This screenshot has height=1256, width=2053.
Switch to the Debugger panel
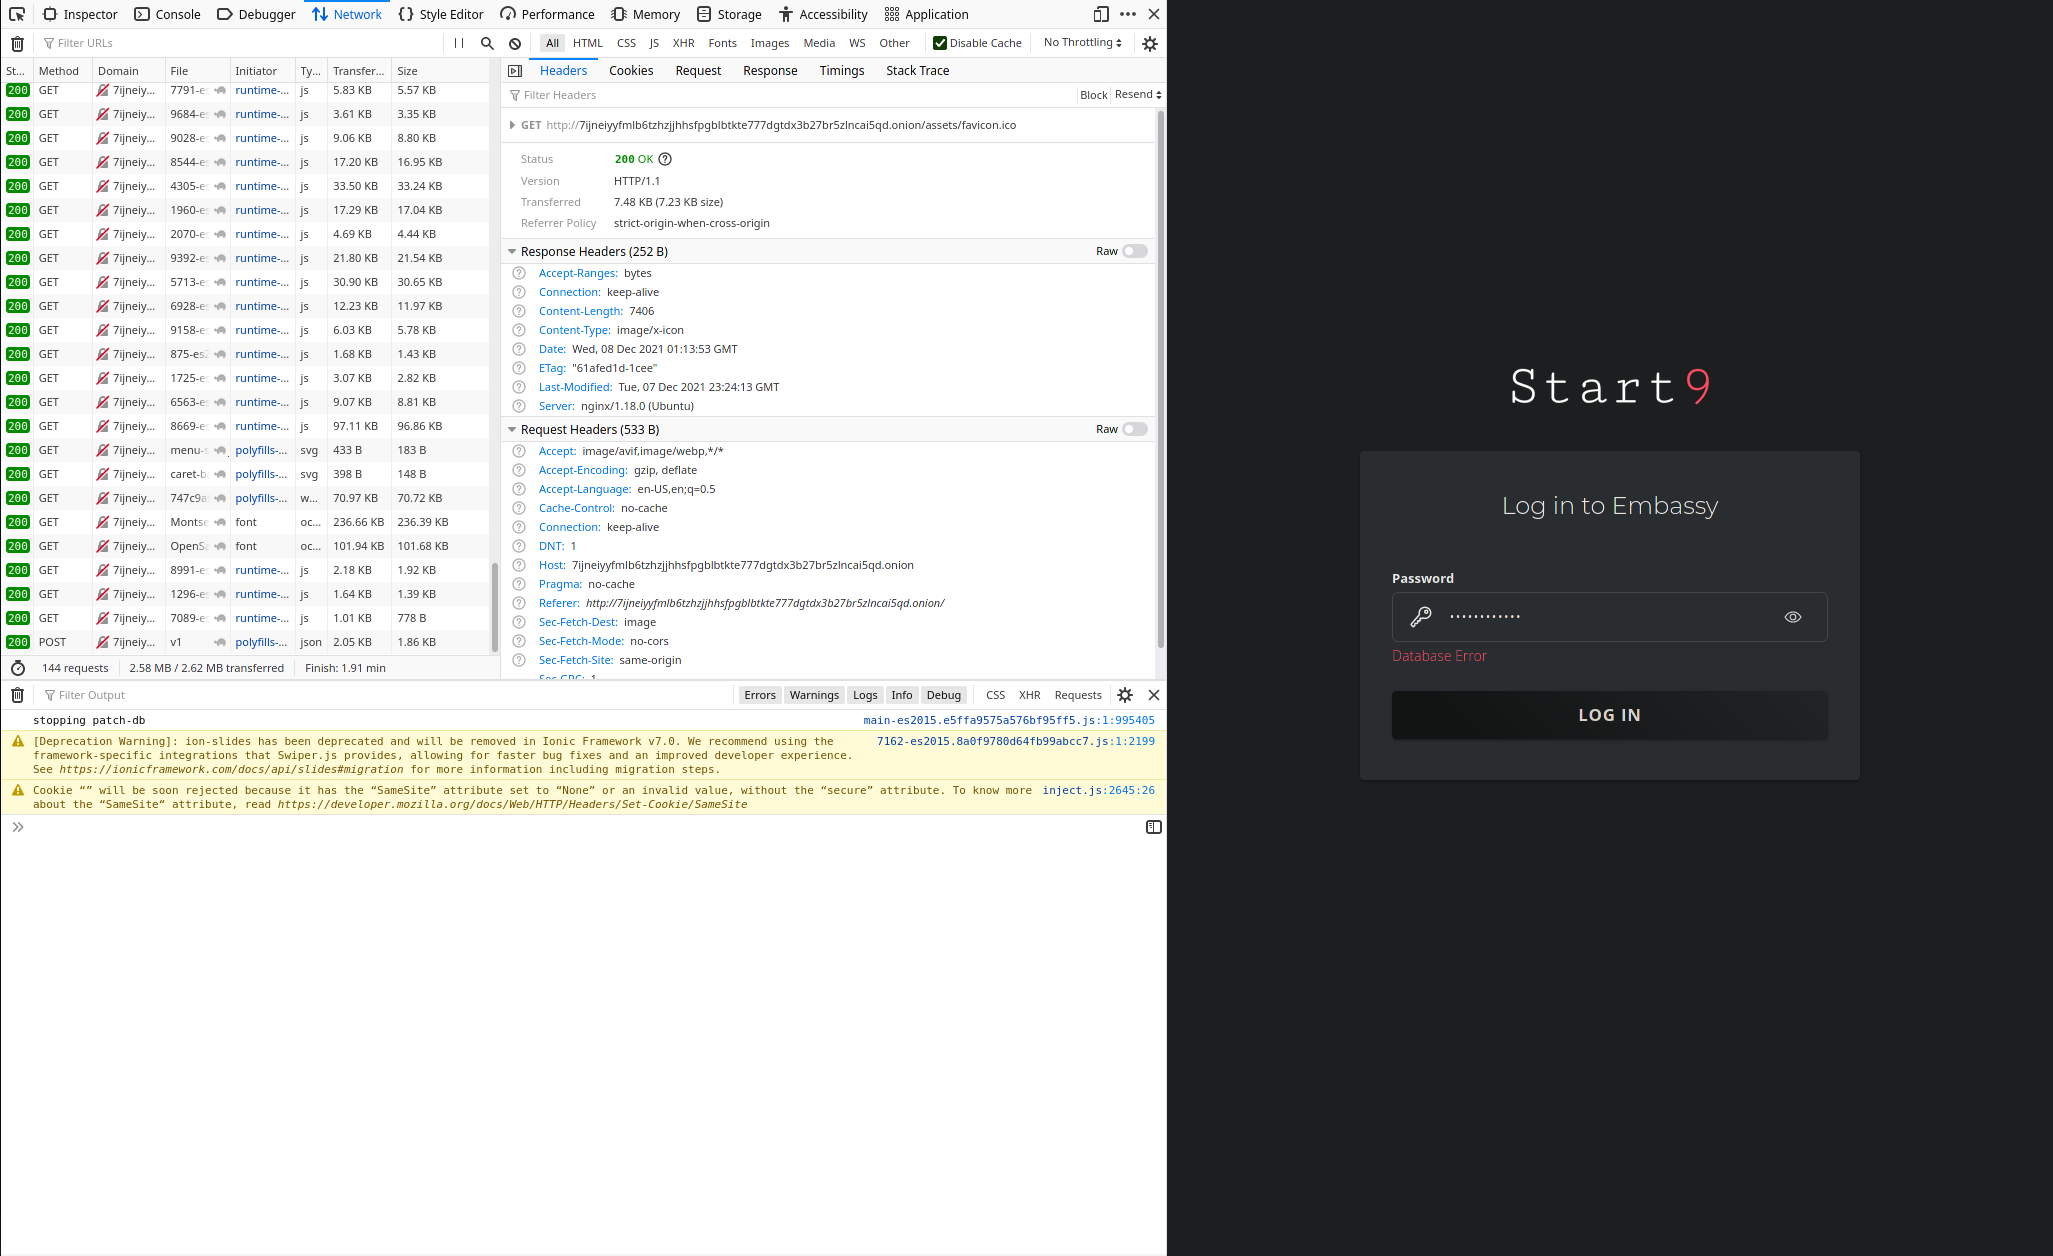256,14
